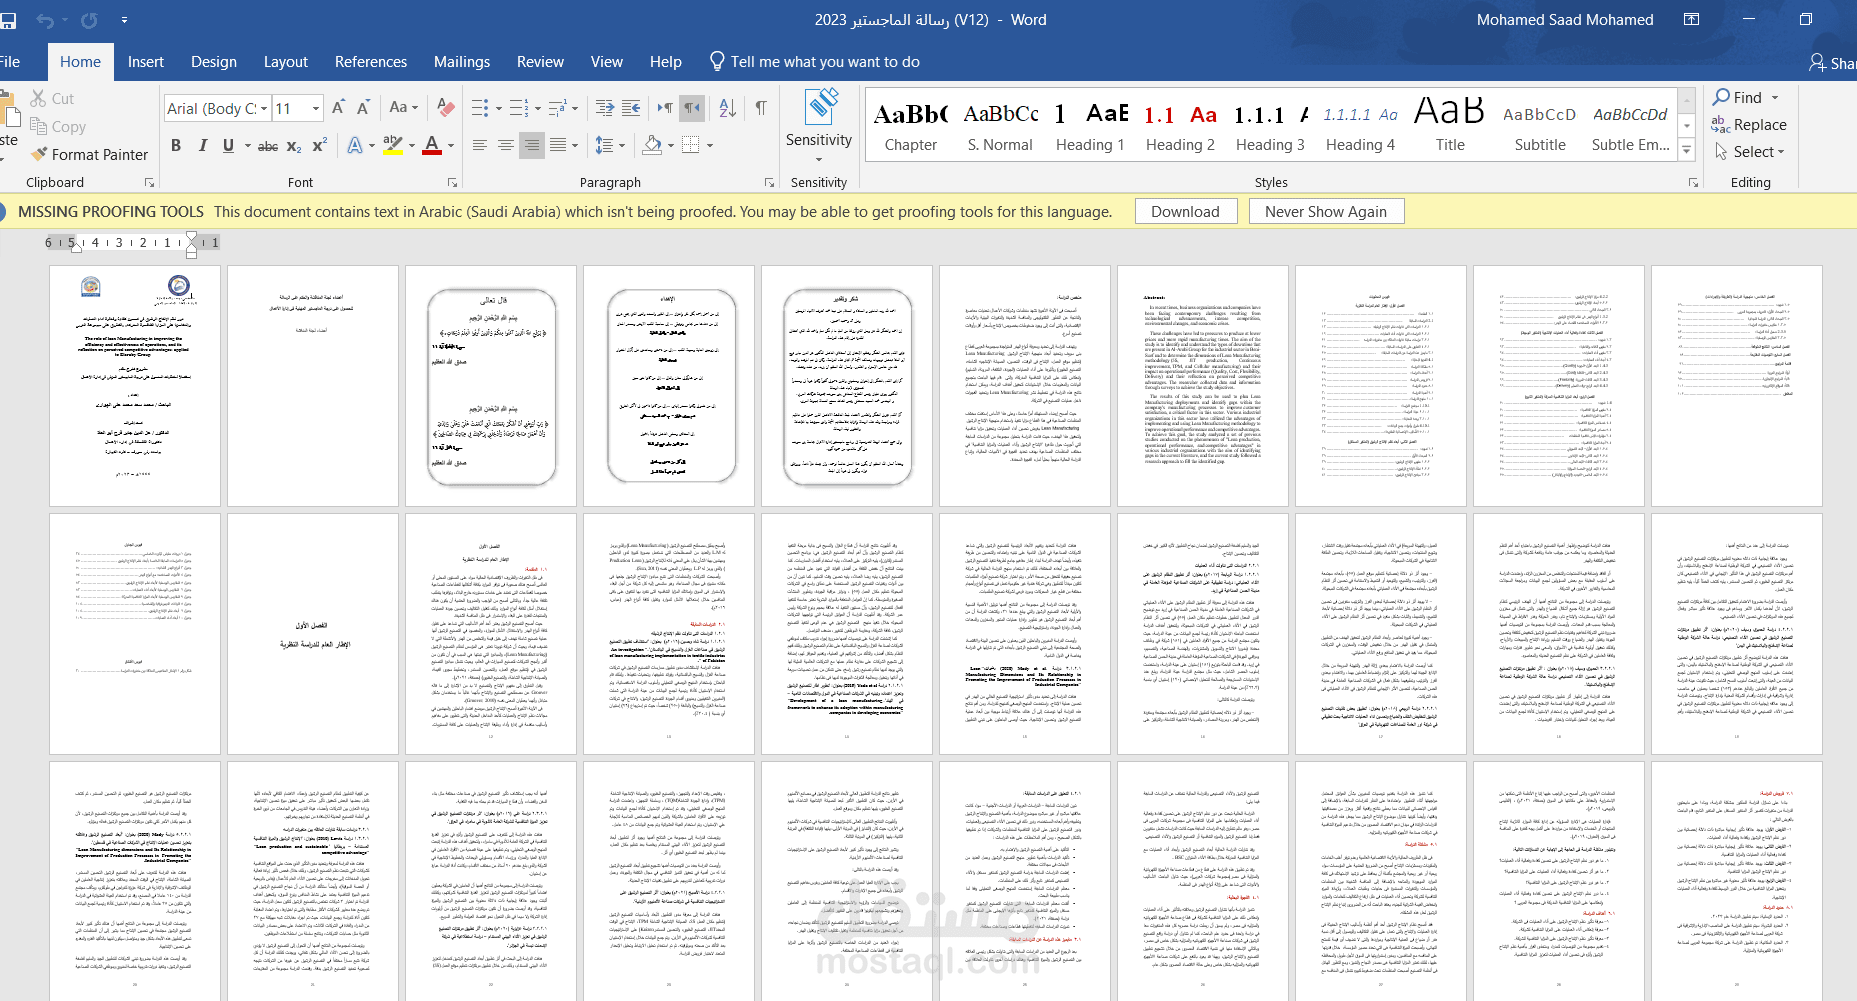Apply red font color
The width and height of the screenshot is (1857, 1001).
432,146
